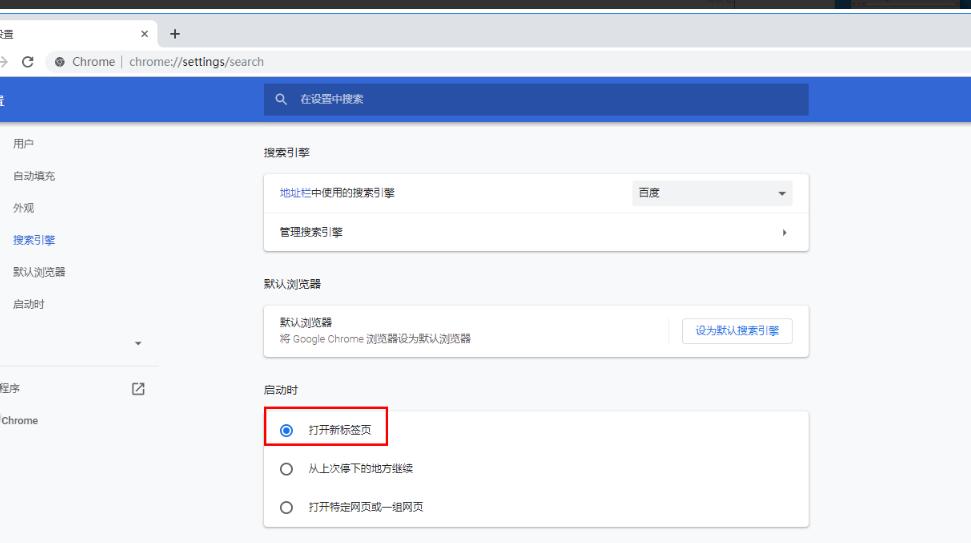Image resolution: width=971 pixels, height=543 pixels.
Task: Open 管理搜索引擎 with the right arrow
Action: (x=784, y=233)
